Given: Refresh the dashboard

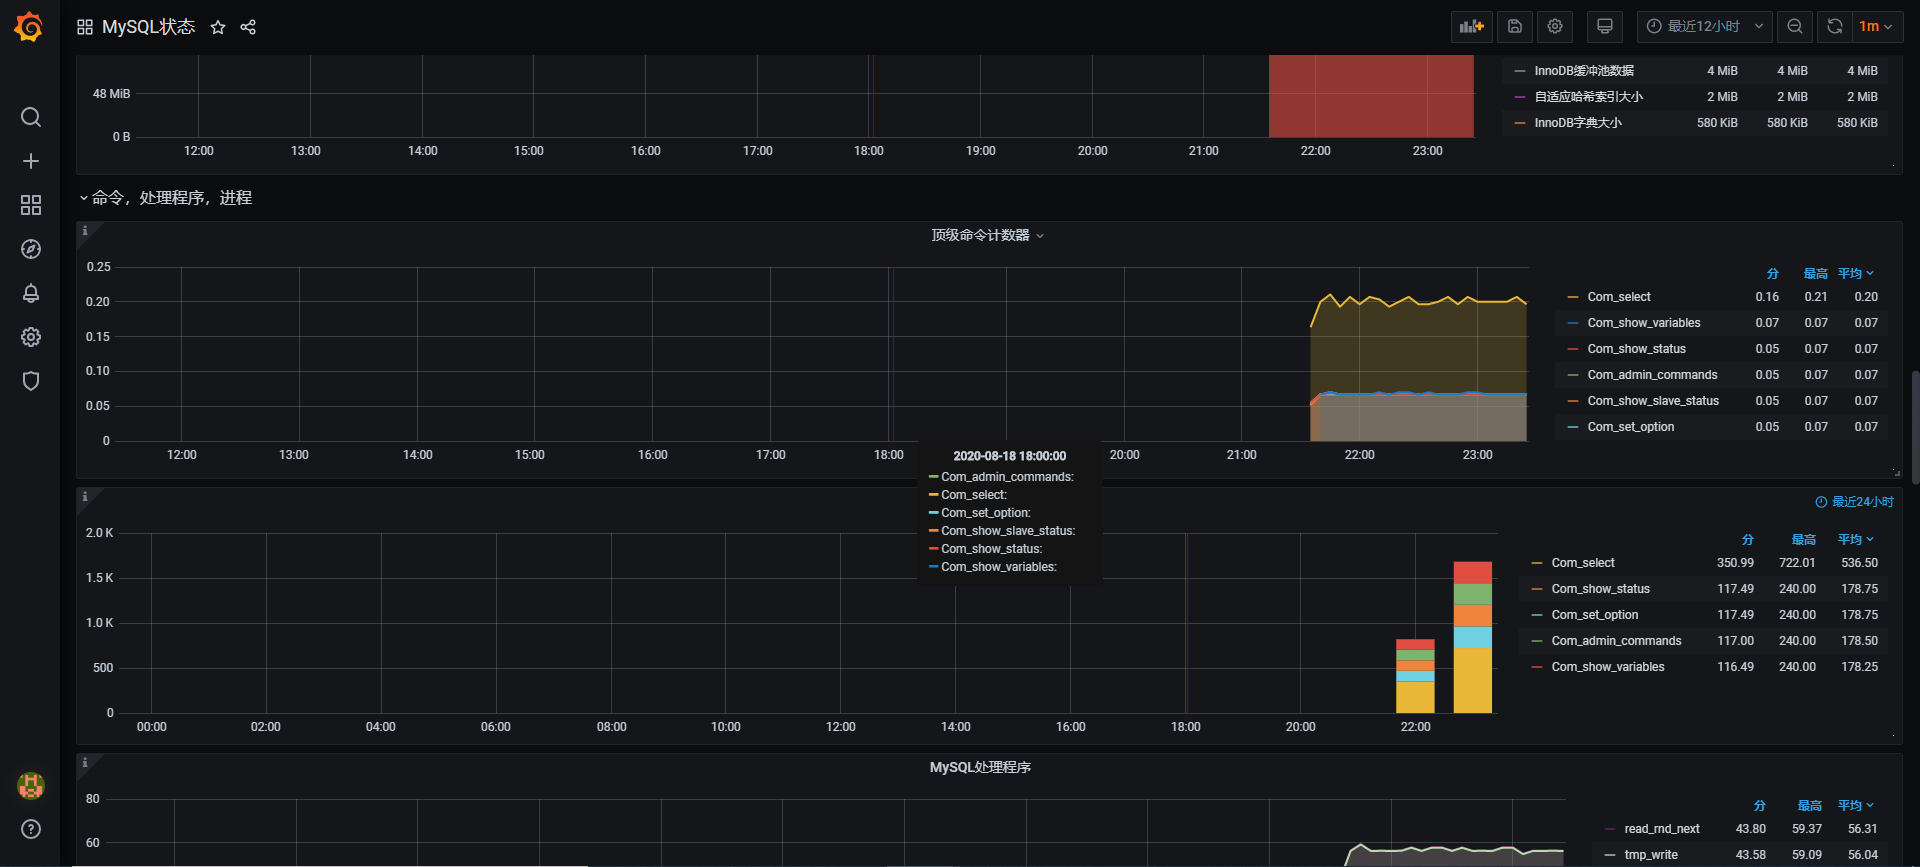Looking at the screenshot, I should tap(1835, 27).
